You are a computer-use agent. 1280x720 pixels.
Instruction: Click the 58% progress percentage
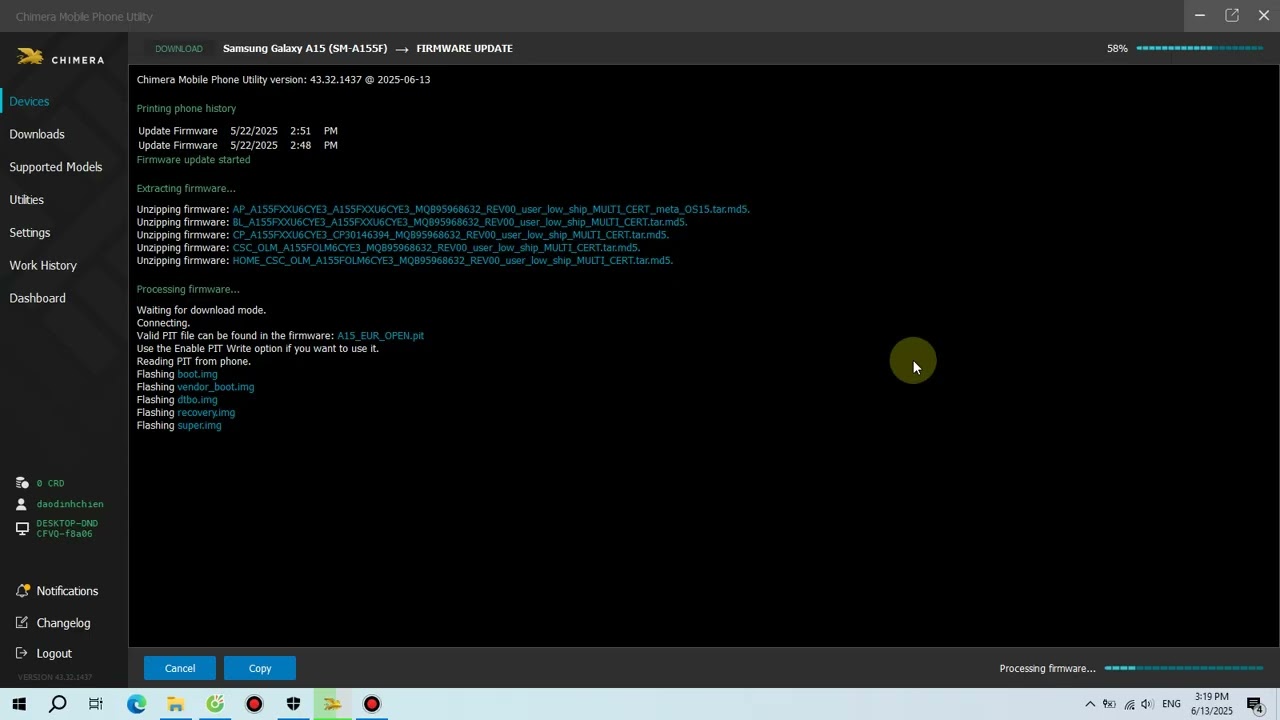1117,48
